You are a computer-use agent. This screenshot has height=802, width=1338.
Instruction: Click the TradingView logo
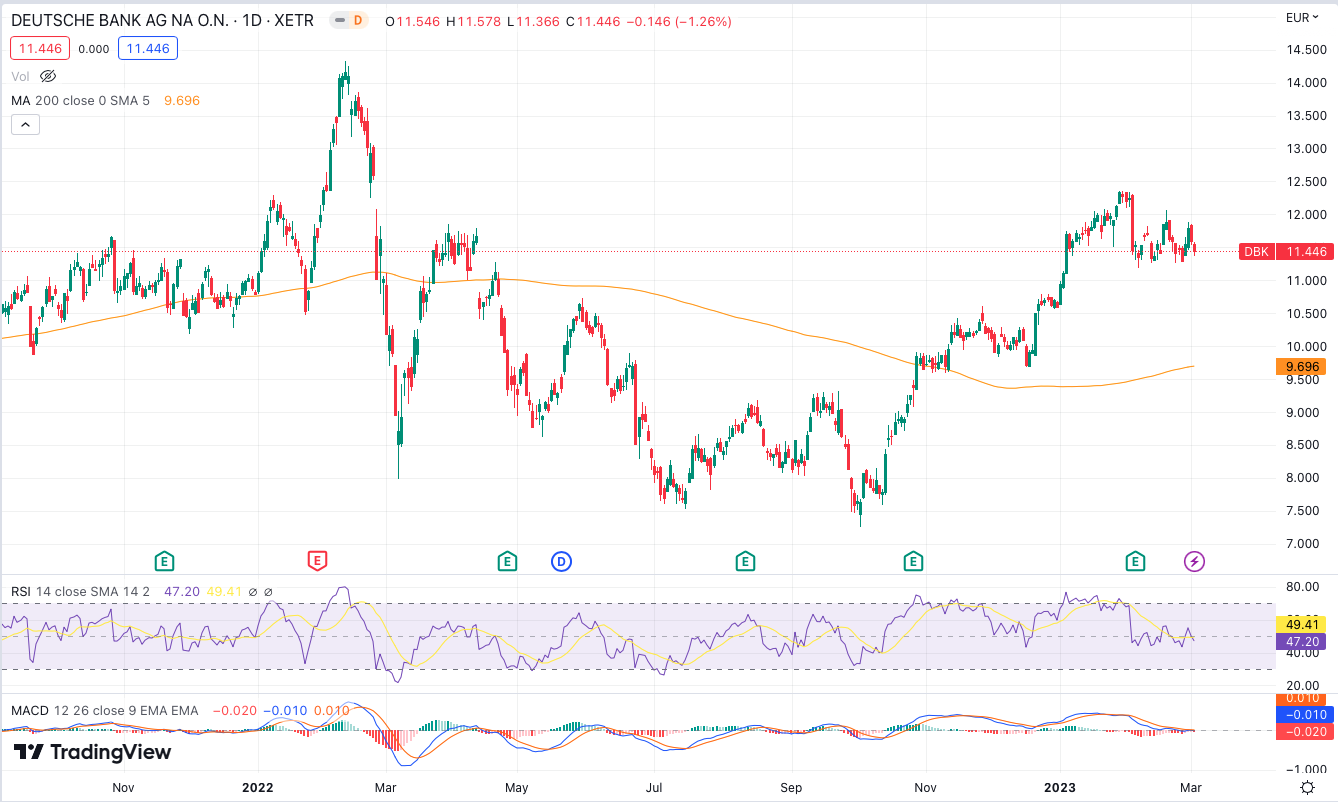point(92,752)
